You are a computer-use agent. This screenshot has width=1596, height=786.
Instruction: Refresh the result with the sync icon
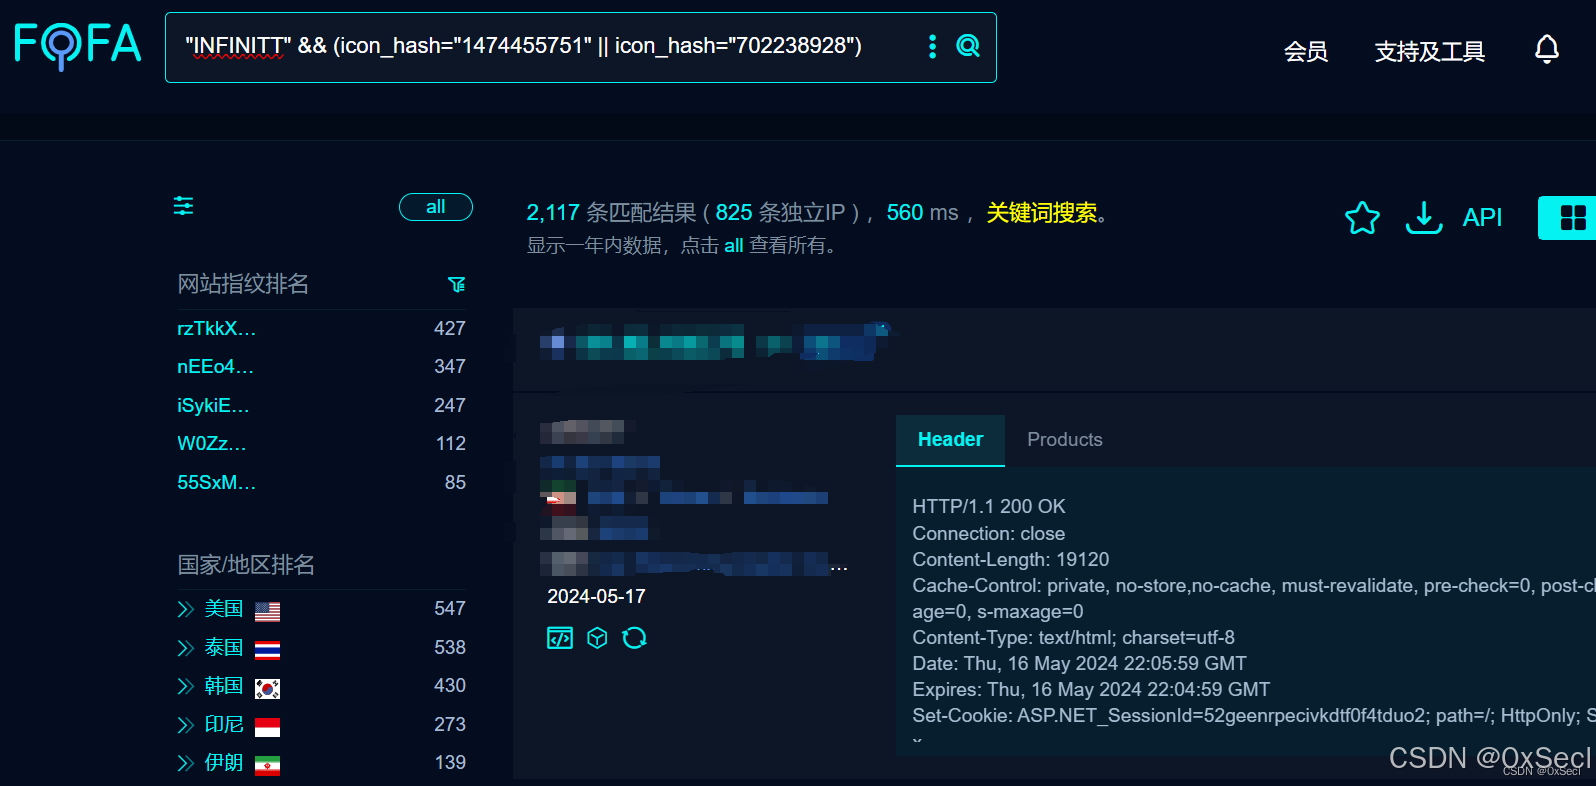point(634,638)
